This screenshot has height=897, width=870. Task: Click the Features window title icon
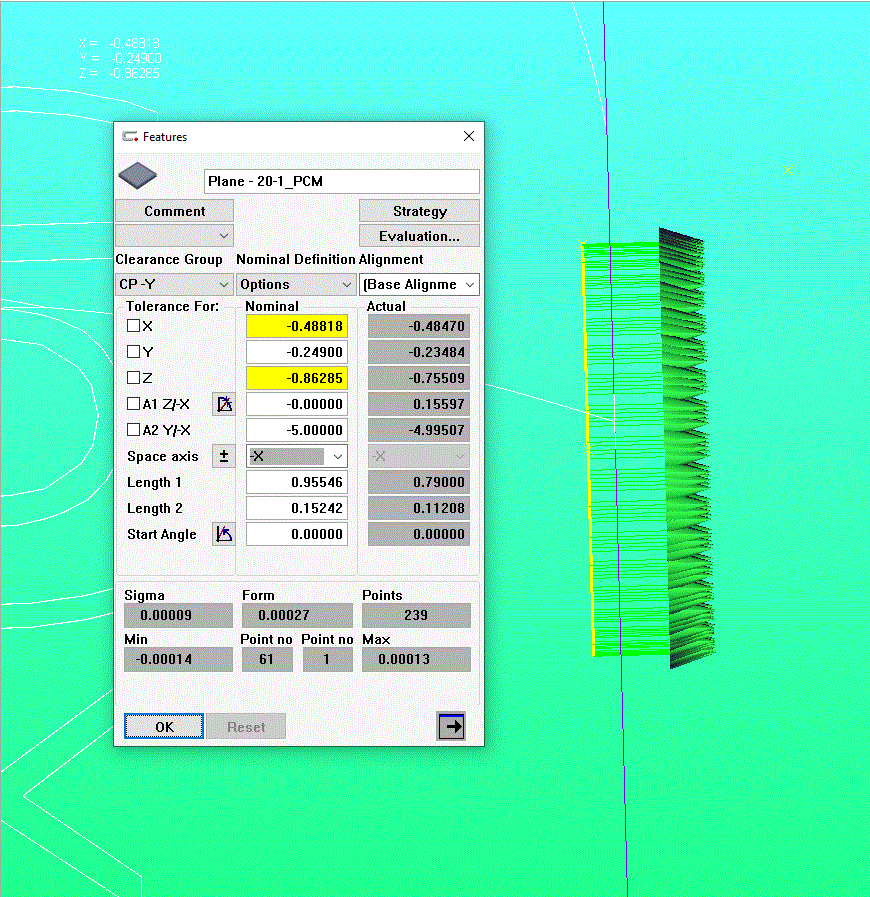(x=130, y=137)
